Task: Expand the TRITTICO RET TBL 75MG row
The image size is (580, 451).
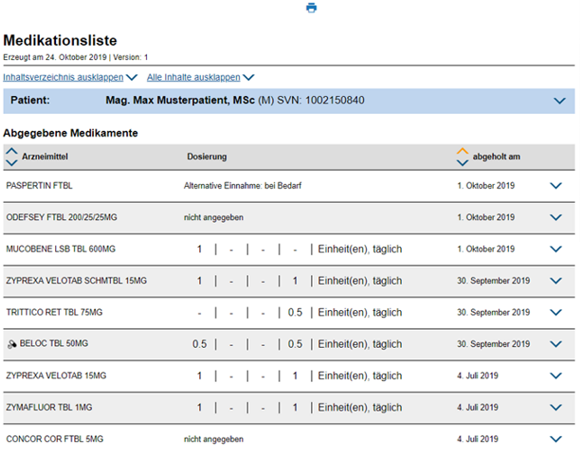Action: tap(556, 313)
